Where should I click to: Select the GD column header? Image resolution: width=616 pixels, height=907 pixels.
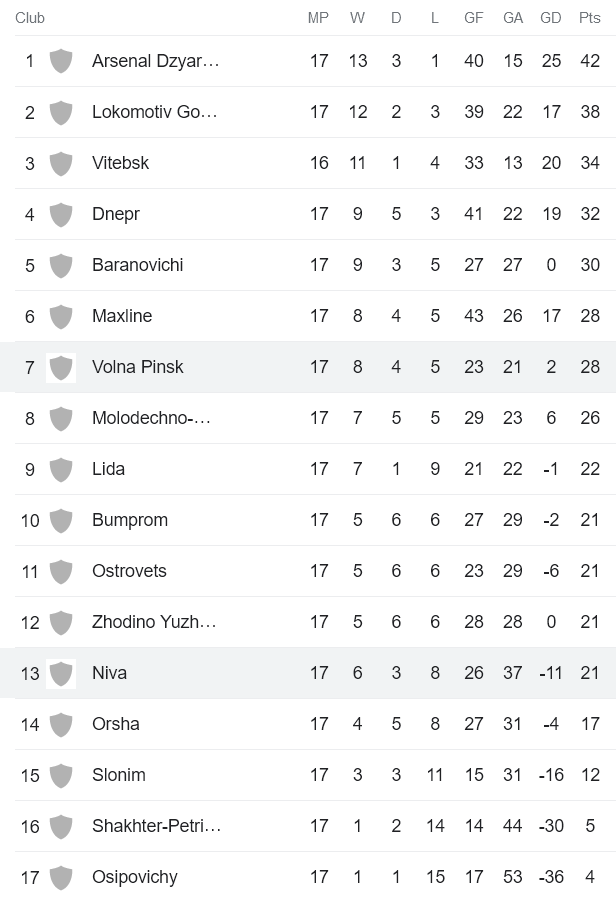(551, 17)
